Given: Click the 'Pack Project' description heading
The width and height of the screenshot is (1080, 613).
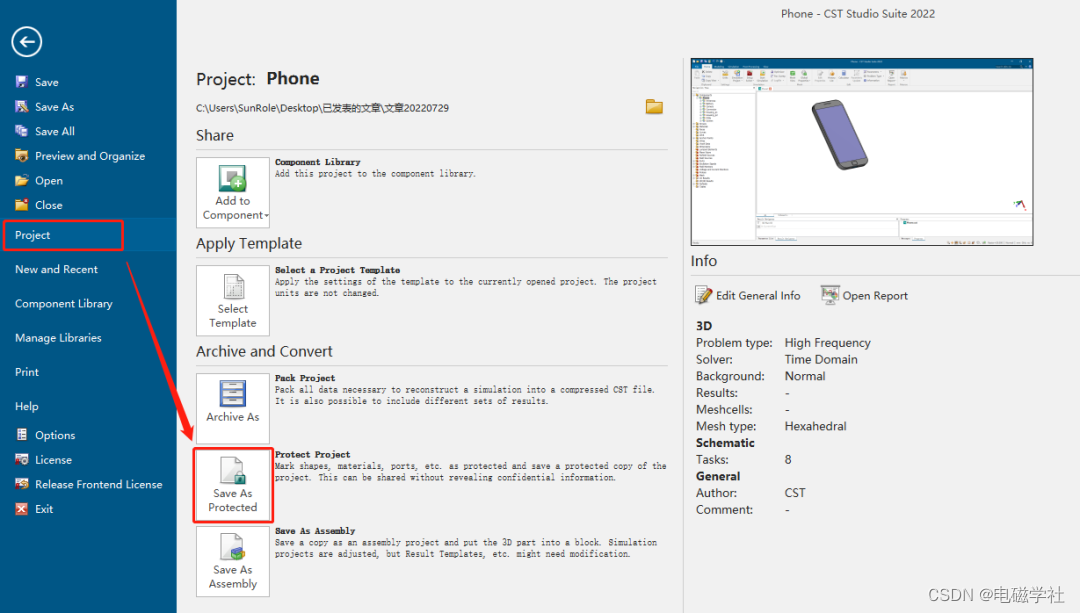Looking at the screenshot, I should coord(305,378).
